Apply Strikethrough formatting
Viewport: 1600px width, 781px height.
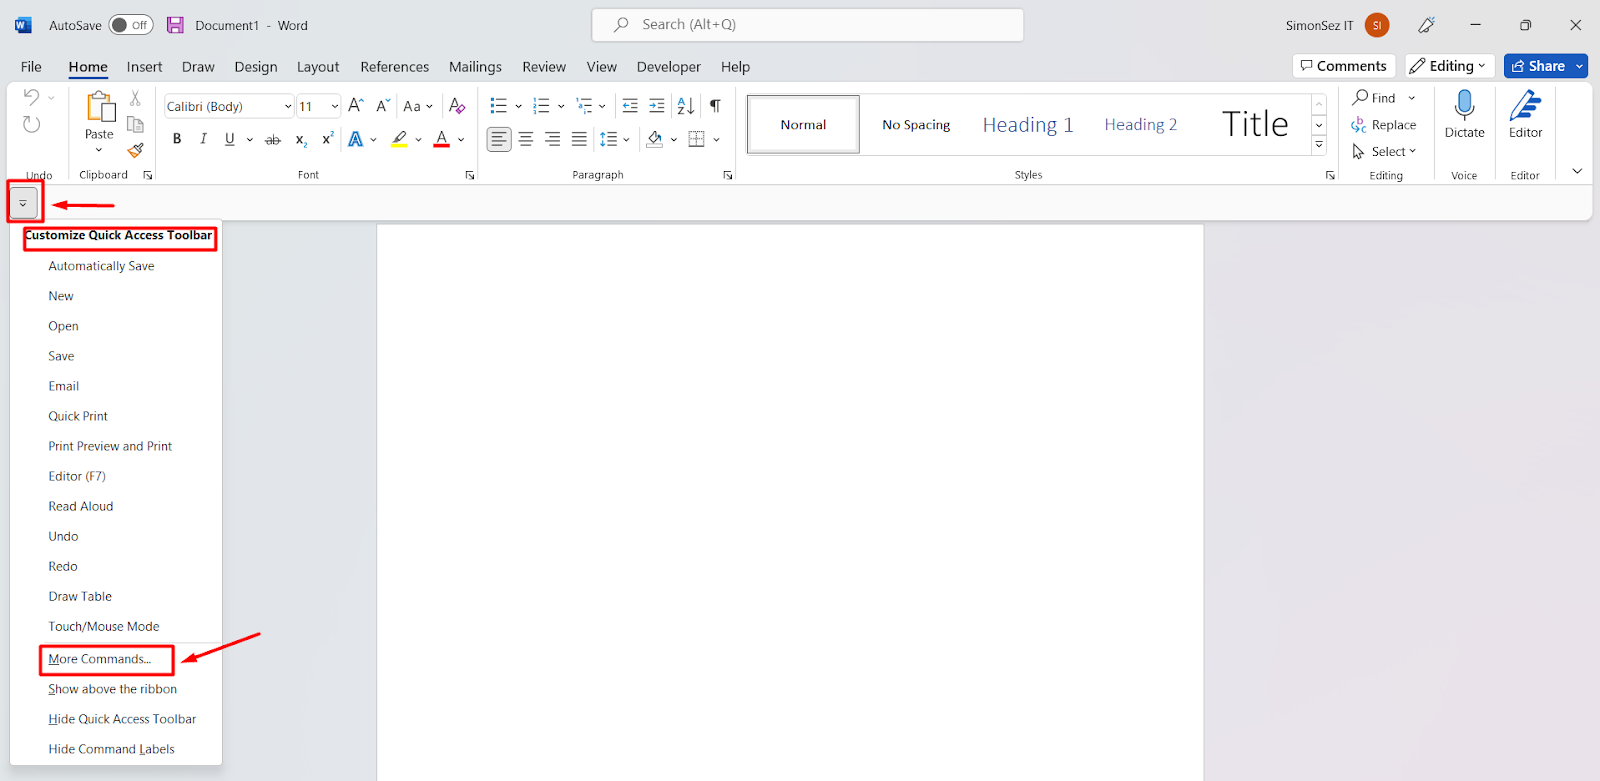click(x=272, y=140)
